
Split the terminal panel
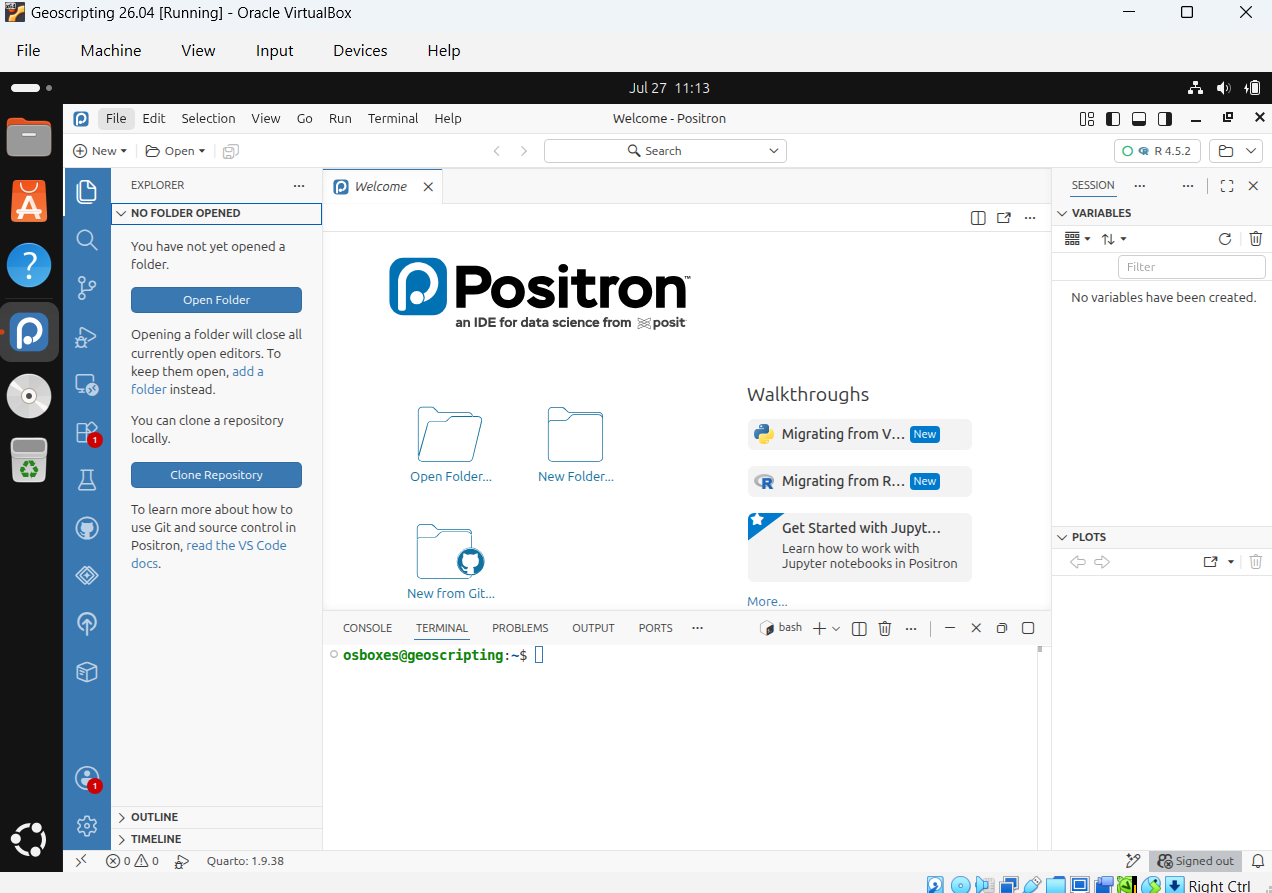858,628
